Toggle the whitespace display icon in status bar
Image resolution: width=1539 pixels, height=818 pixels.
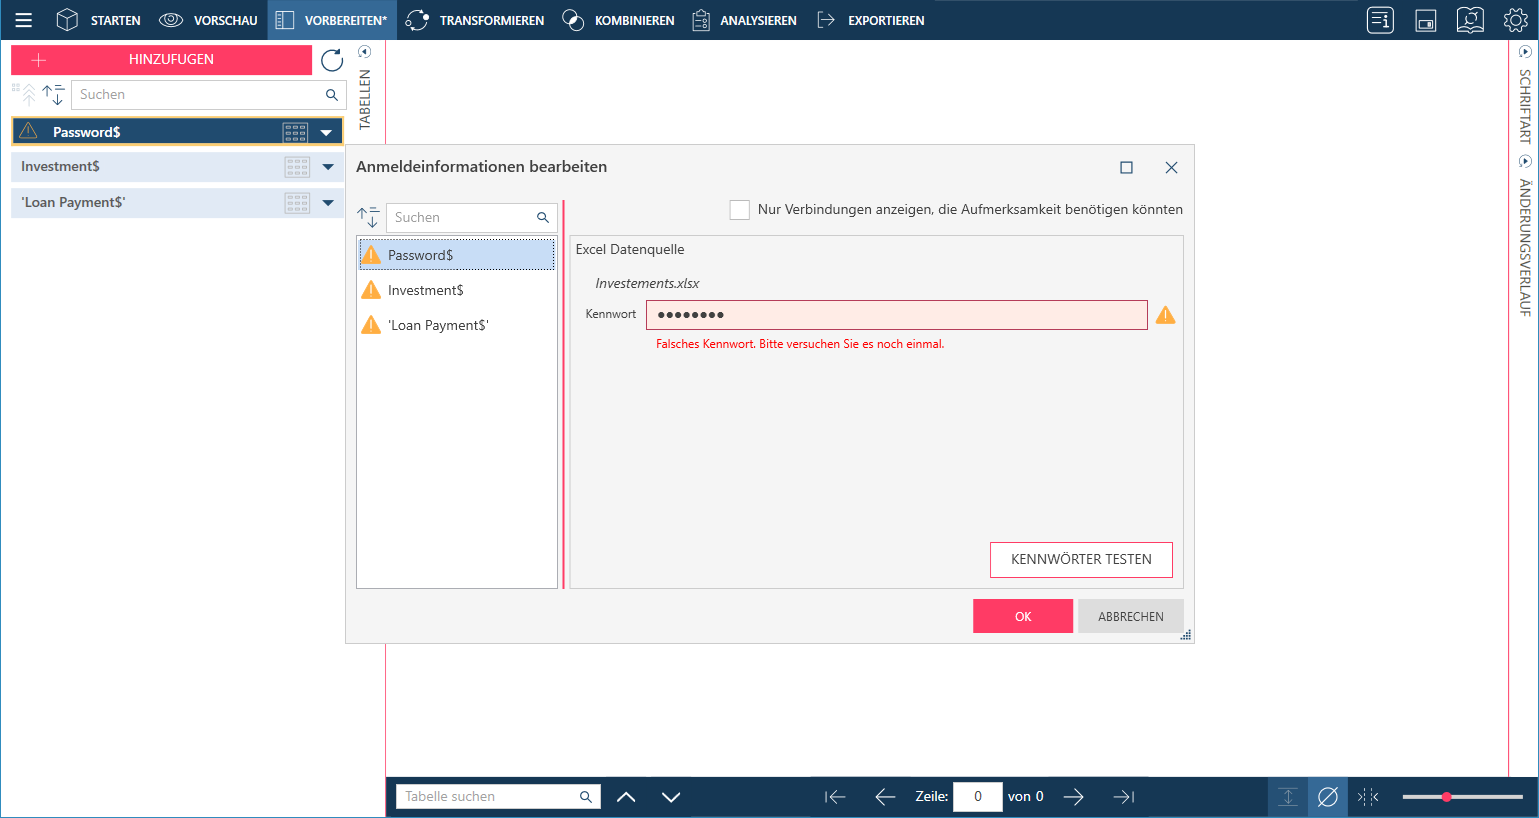[x=1368, y=797]
